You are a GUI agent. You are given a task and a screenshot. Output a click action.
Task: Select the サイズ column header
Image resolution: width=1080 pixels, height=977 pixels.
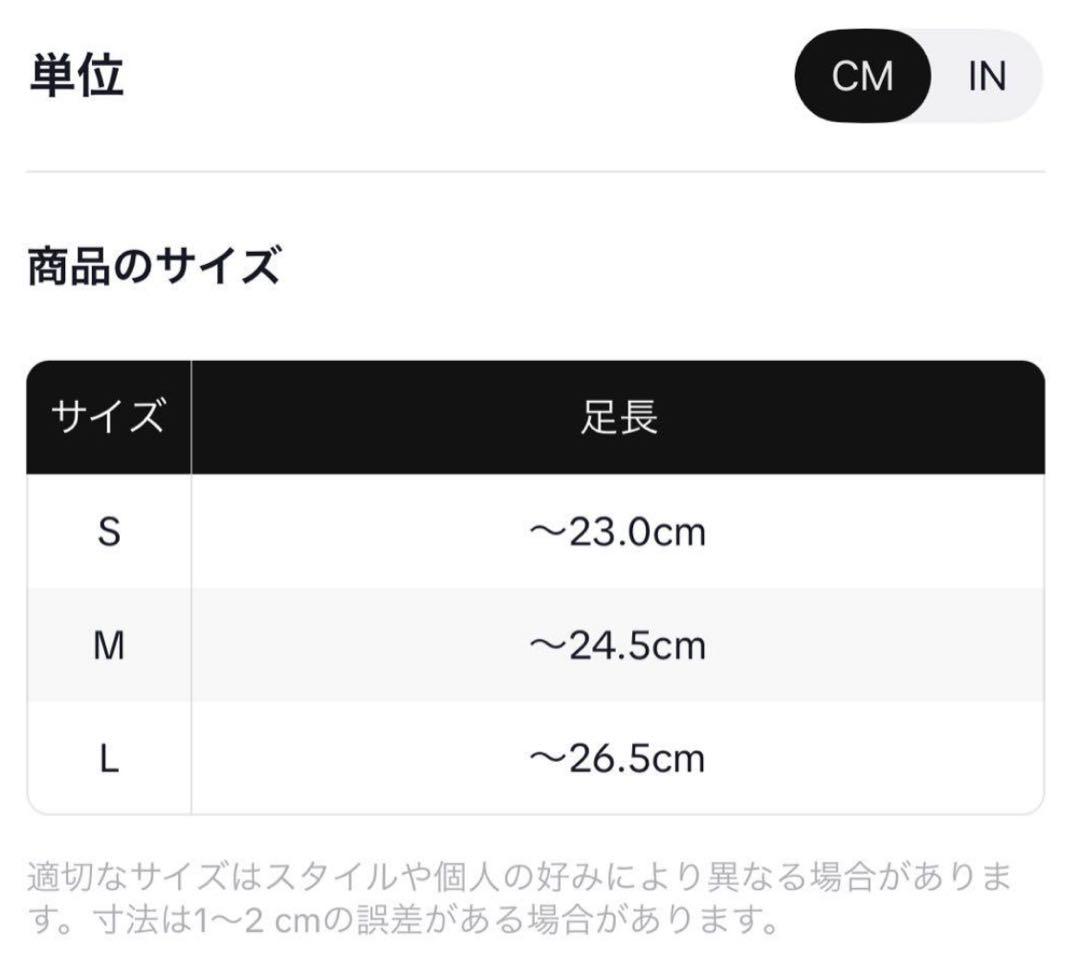click(108, 417)
